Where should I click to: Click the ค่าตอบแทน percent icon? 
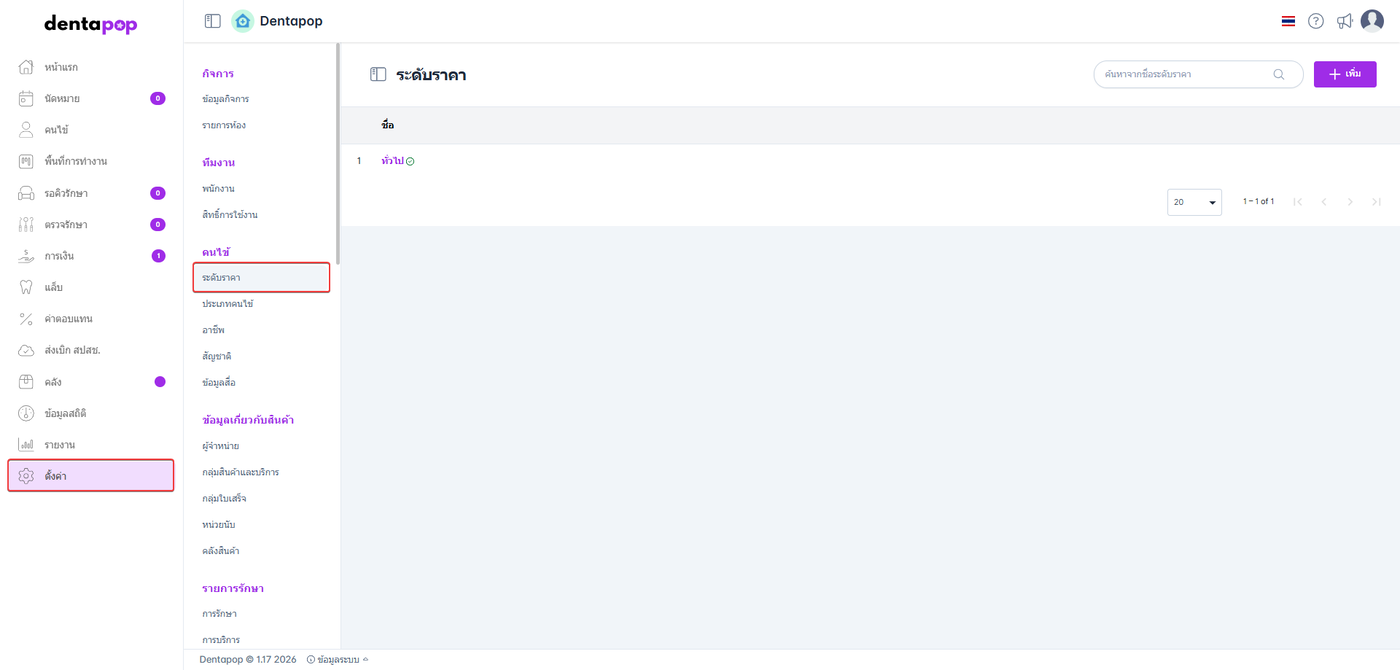tap(27, 319)
